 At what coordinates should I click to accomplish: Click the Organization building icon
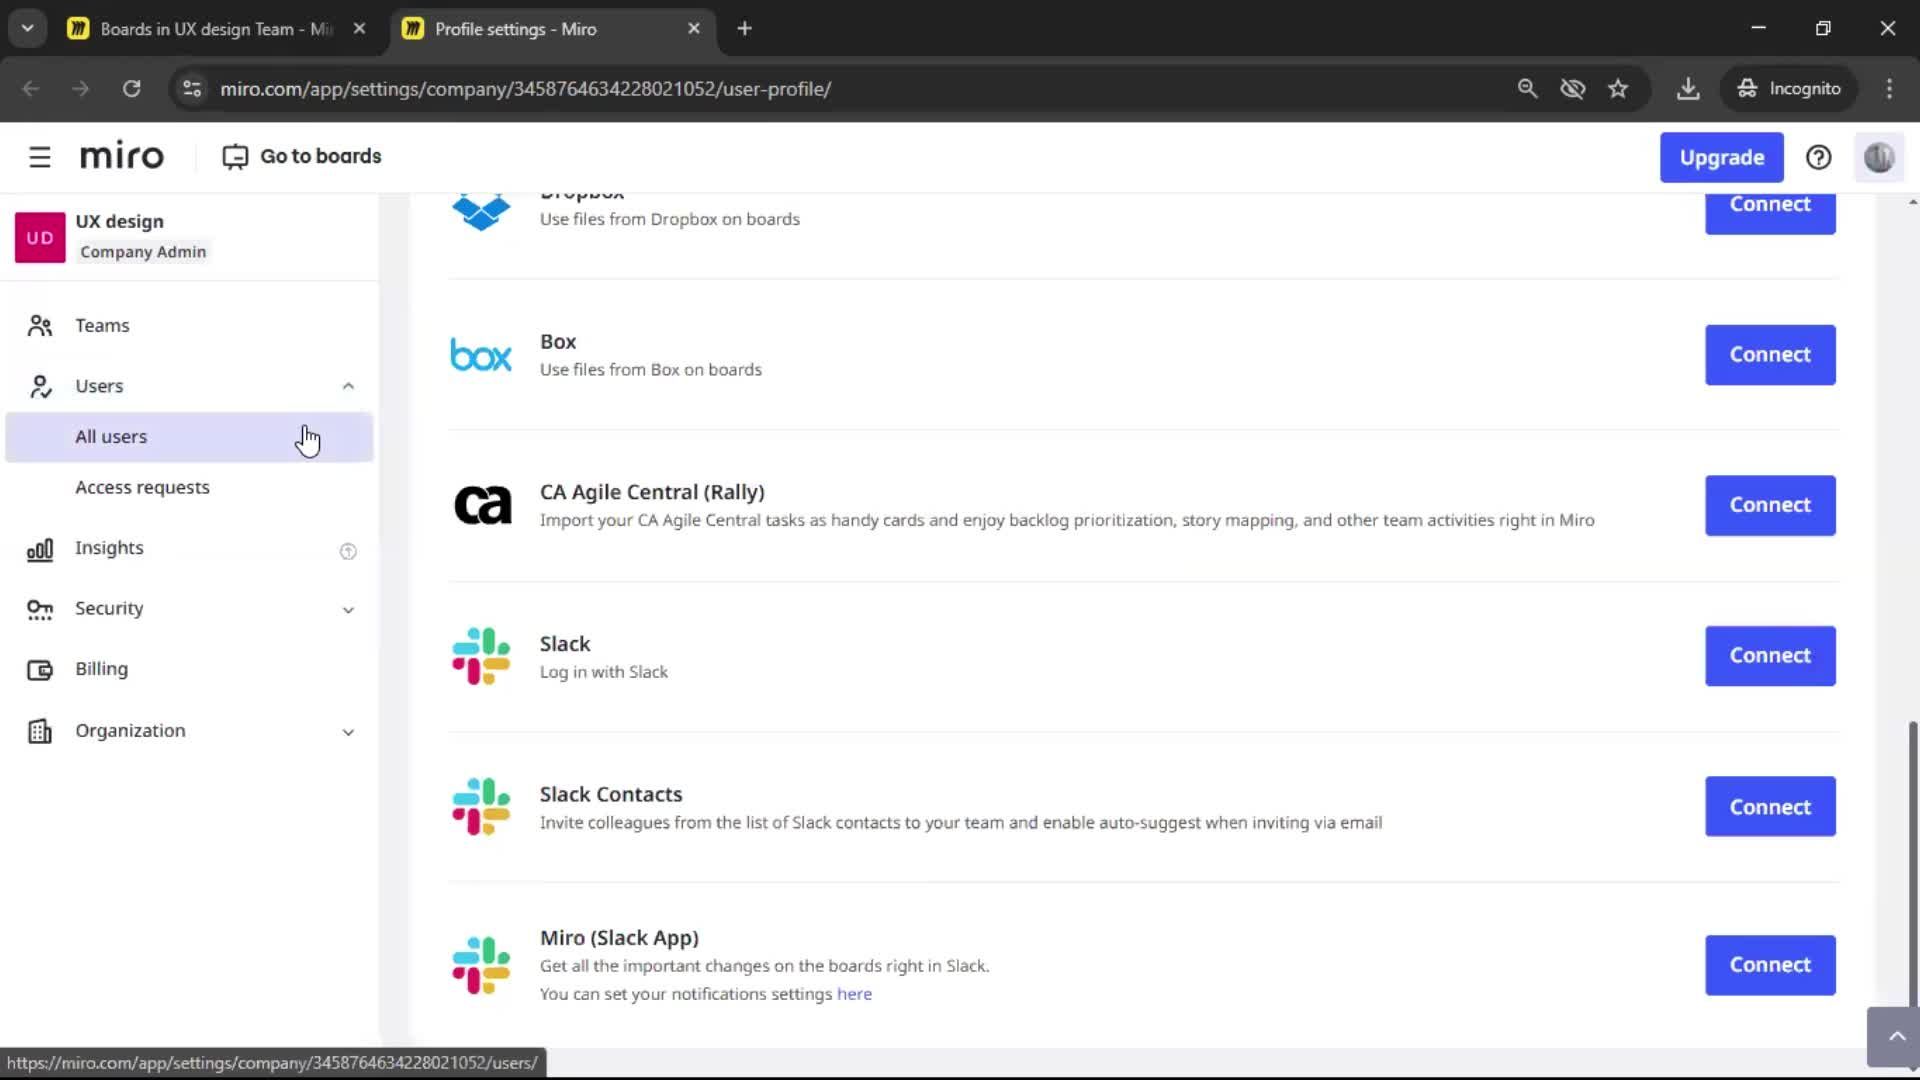click(40, 731)
